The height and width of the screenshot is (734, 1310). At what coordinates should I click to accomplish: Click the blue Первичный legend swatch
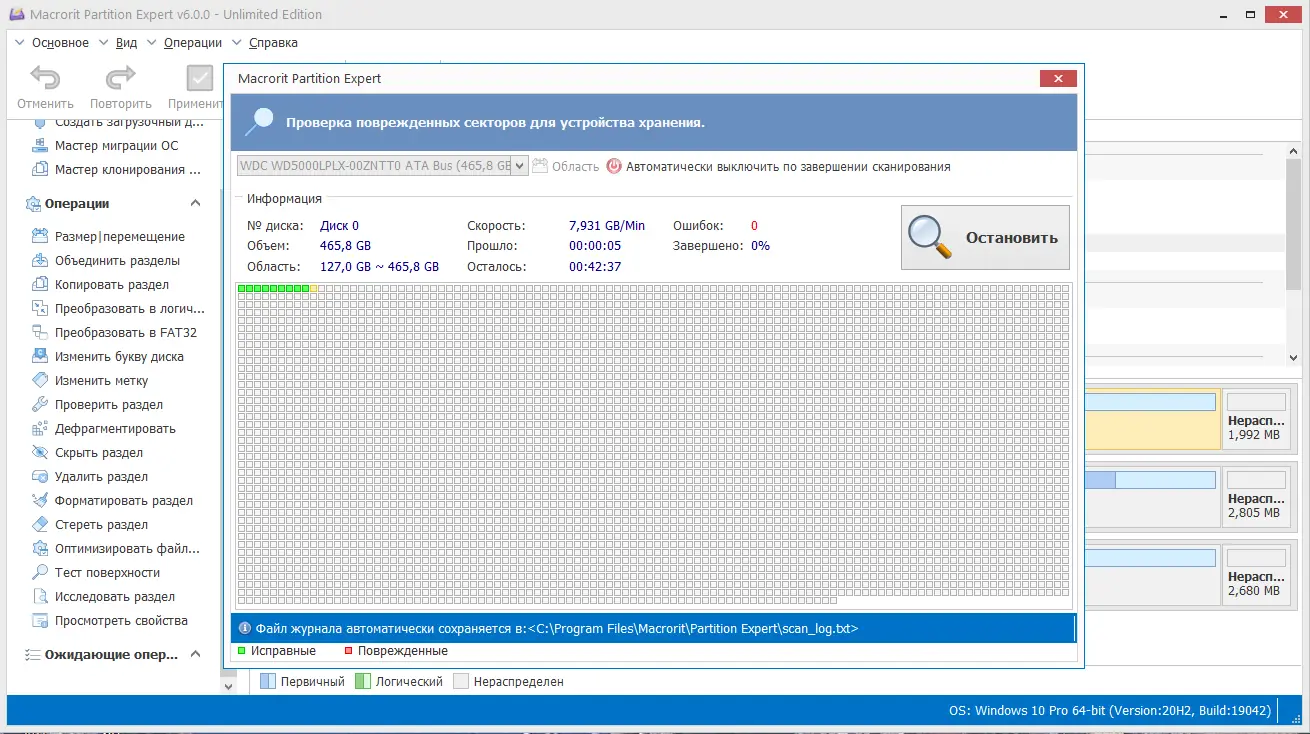(268, 681)
